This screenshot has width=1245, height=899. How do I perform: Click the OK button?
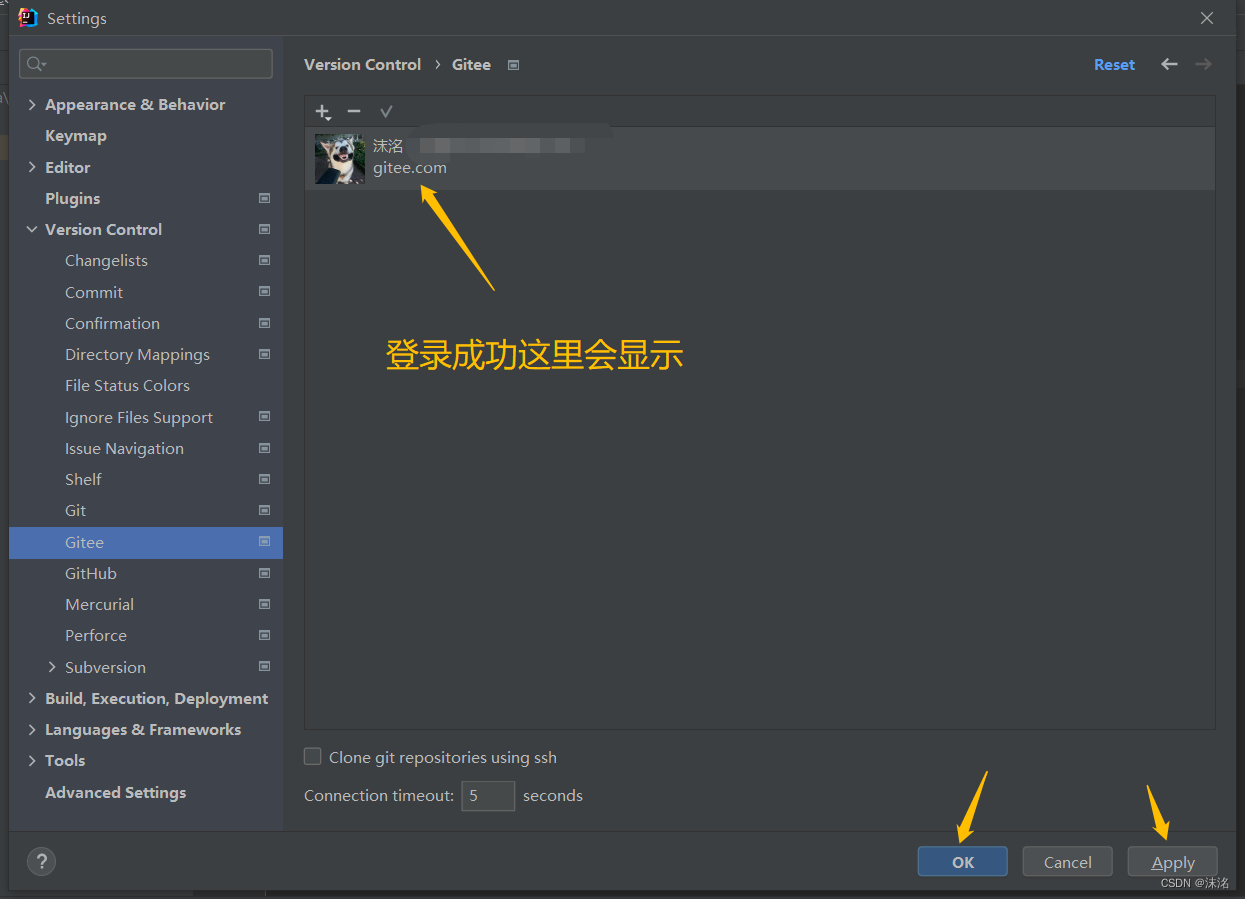962,861
